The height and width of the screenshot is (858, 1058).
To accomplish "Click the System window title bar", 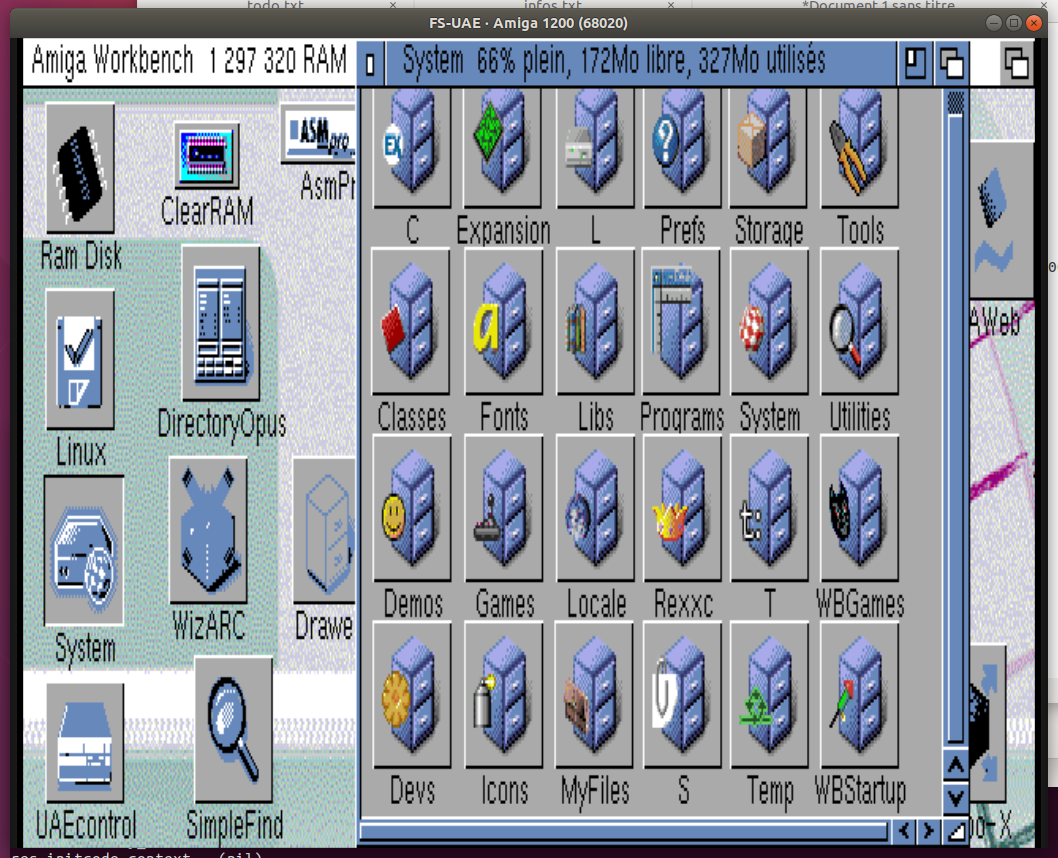I will click(x=641, y=64).
